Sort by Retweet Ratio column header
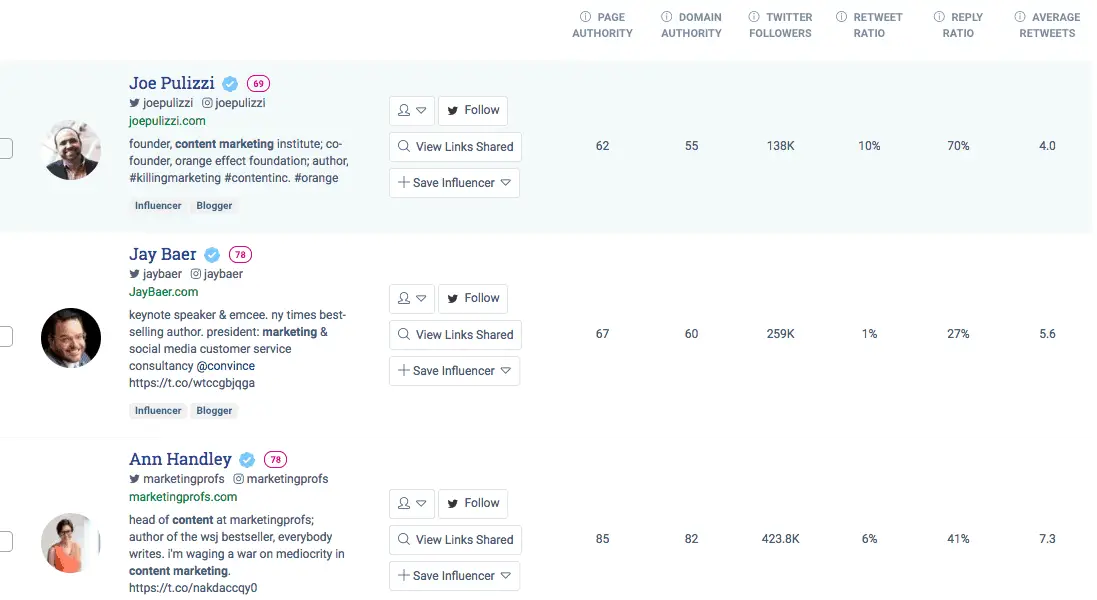This screenshot has width=1097, height=600. (x=869, y=25)
